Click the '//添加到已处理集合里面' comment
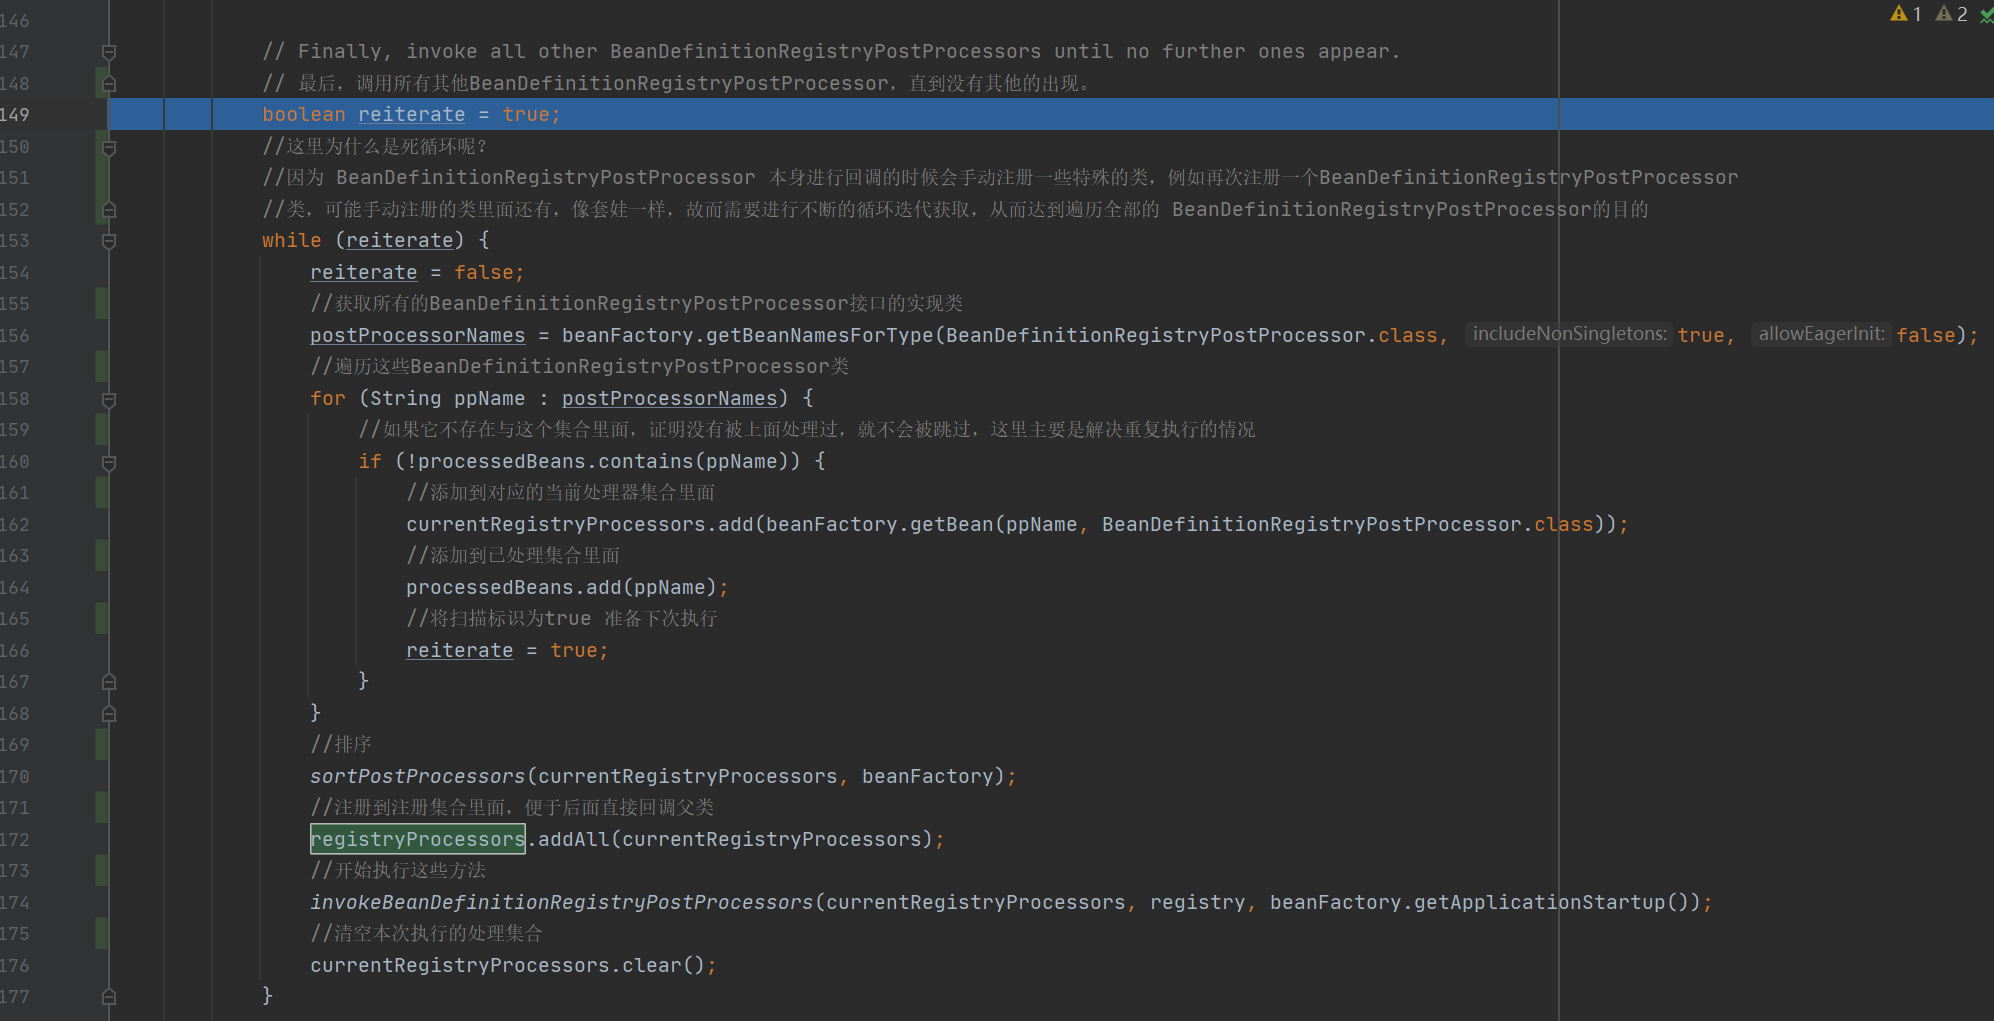This screenshot has width=1994, height=1021. (513, 556)
